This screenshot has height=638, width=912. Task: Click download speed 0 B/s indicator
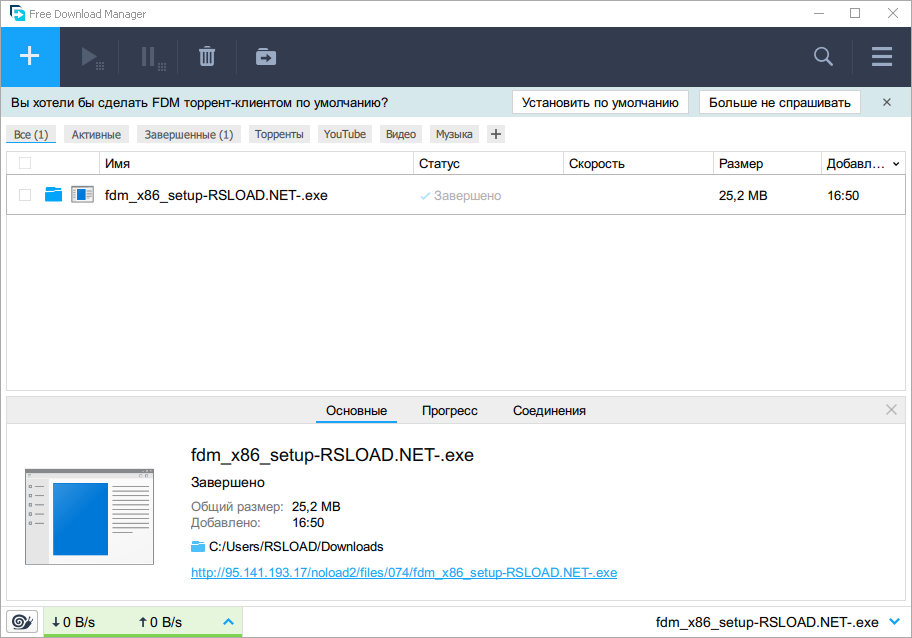73,622
